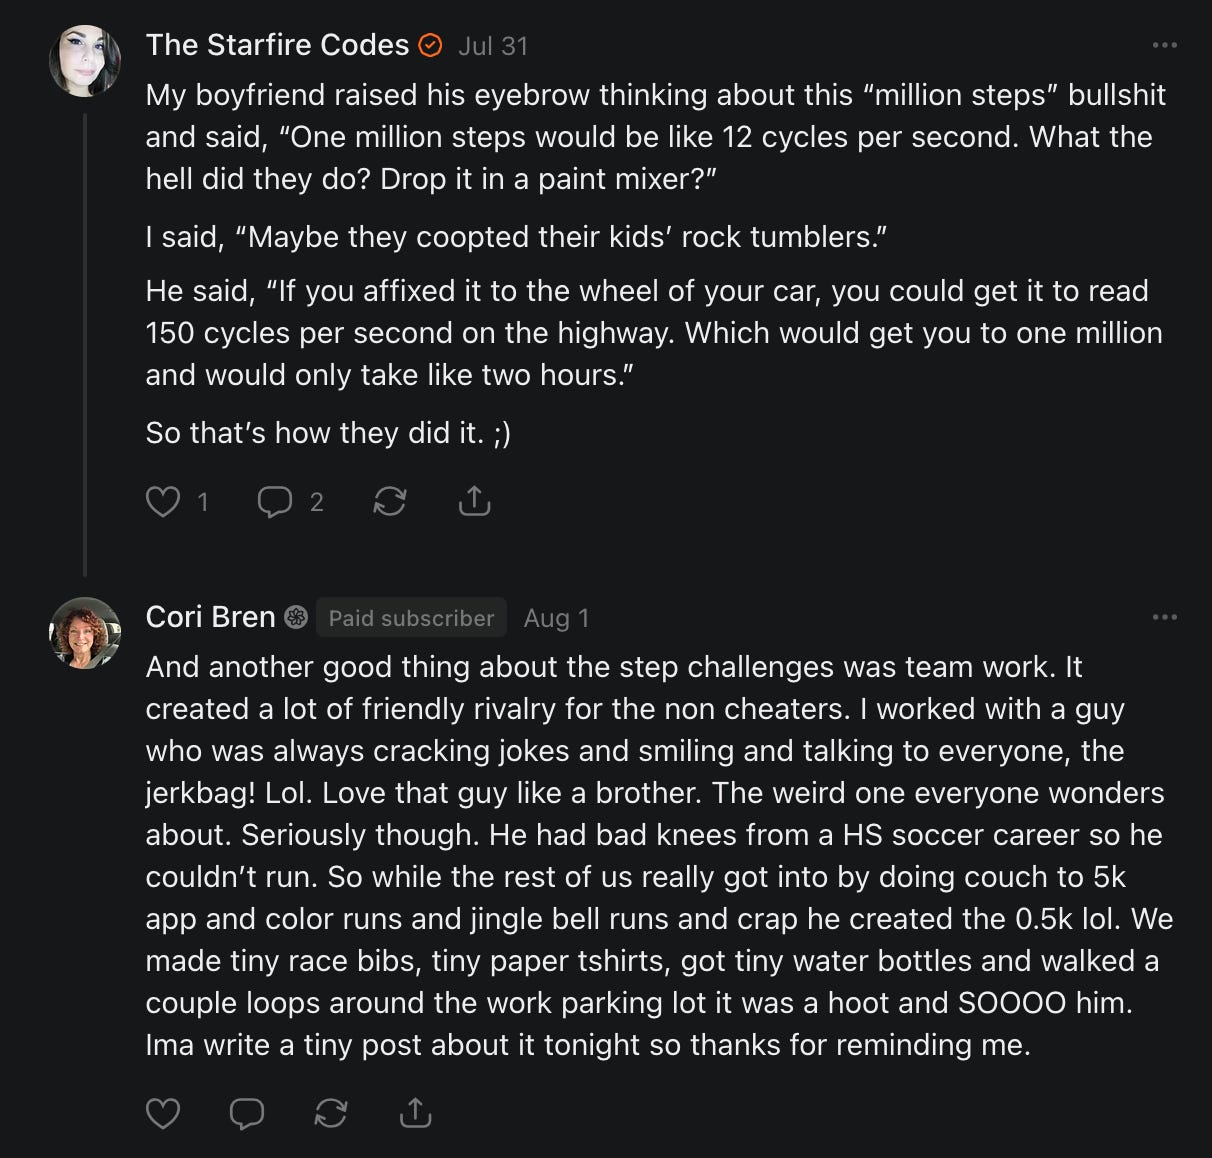Screen dimensions: 1212x1158
Task: Click the Paid subscriber badge
Action: point(411,618)
